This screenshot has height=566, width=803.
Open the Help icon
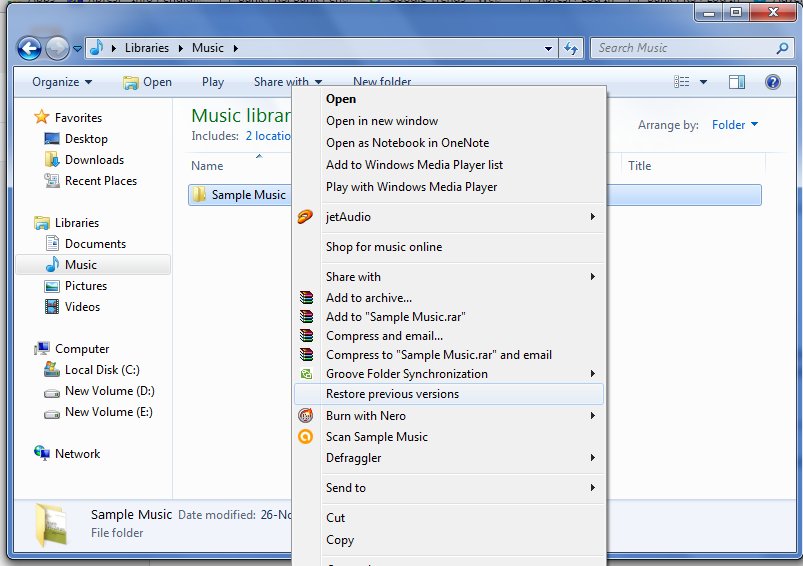[773, 82]
